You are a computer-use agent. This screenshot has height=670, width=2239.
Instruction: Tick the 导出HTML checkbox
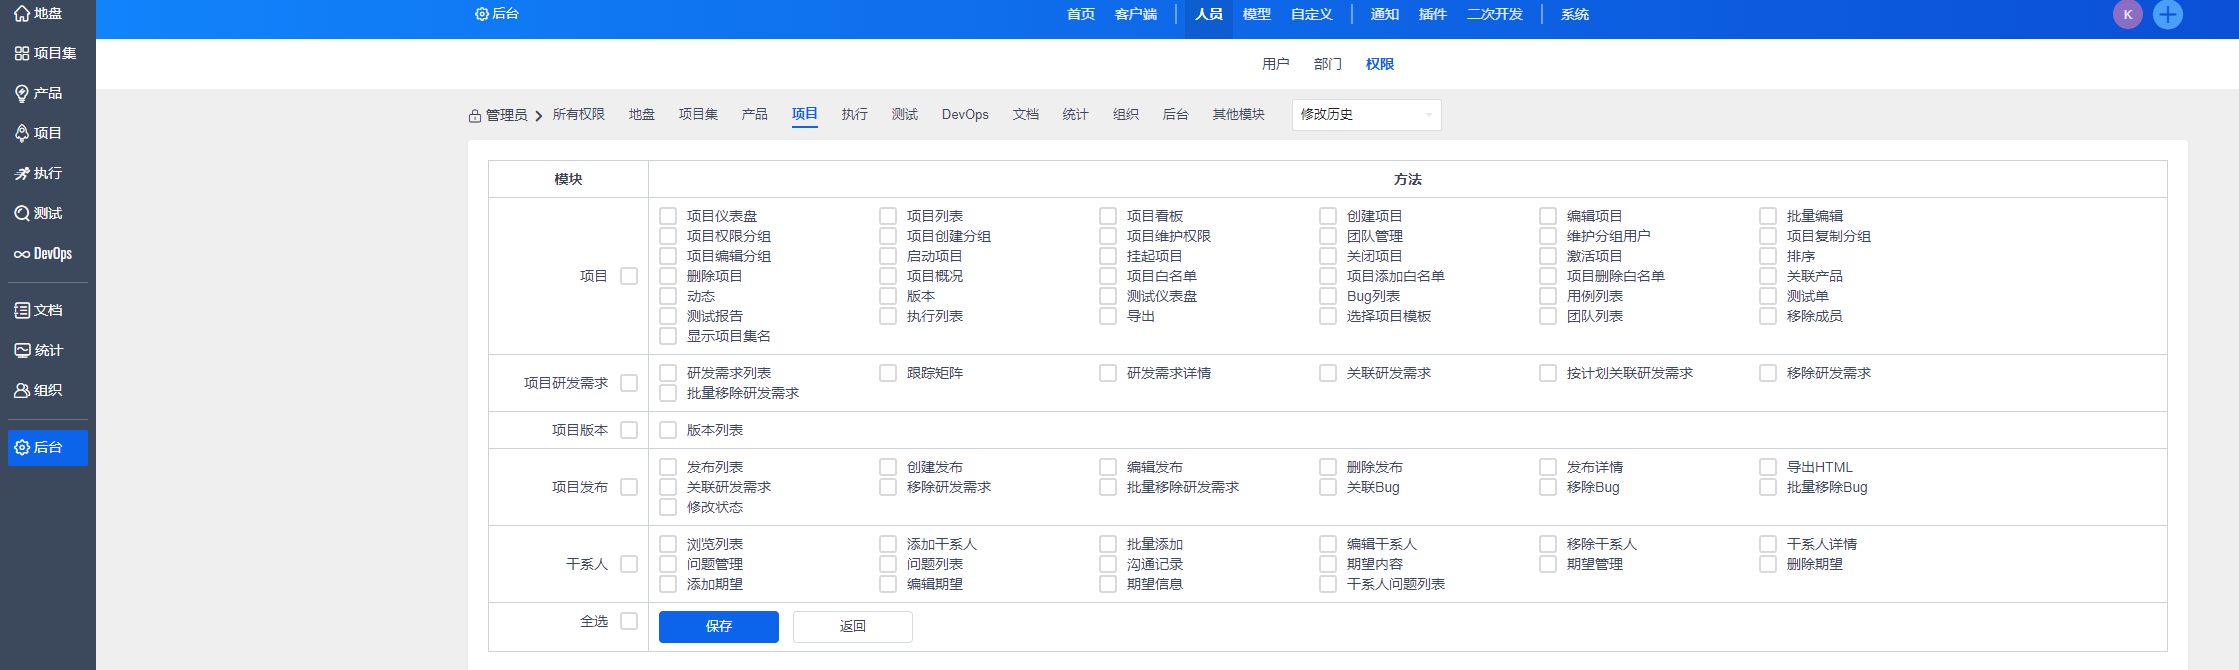[1768, 467]
